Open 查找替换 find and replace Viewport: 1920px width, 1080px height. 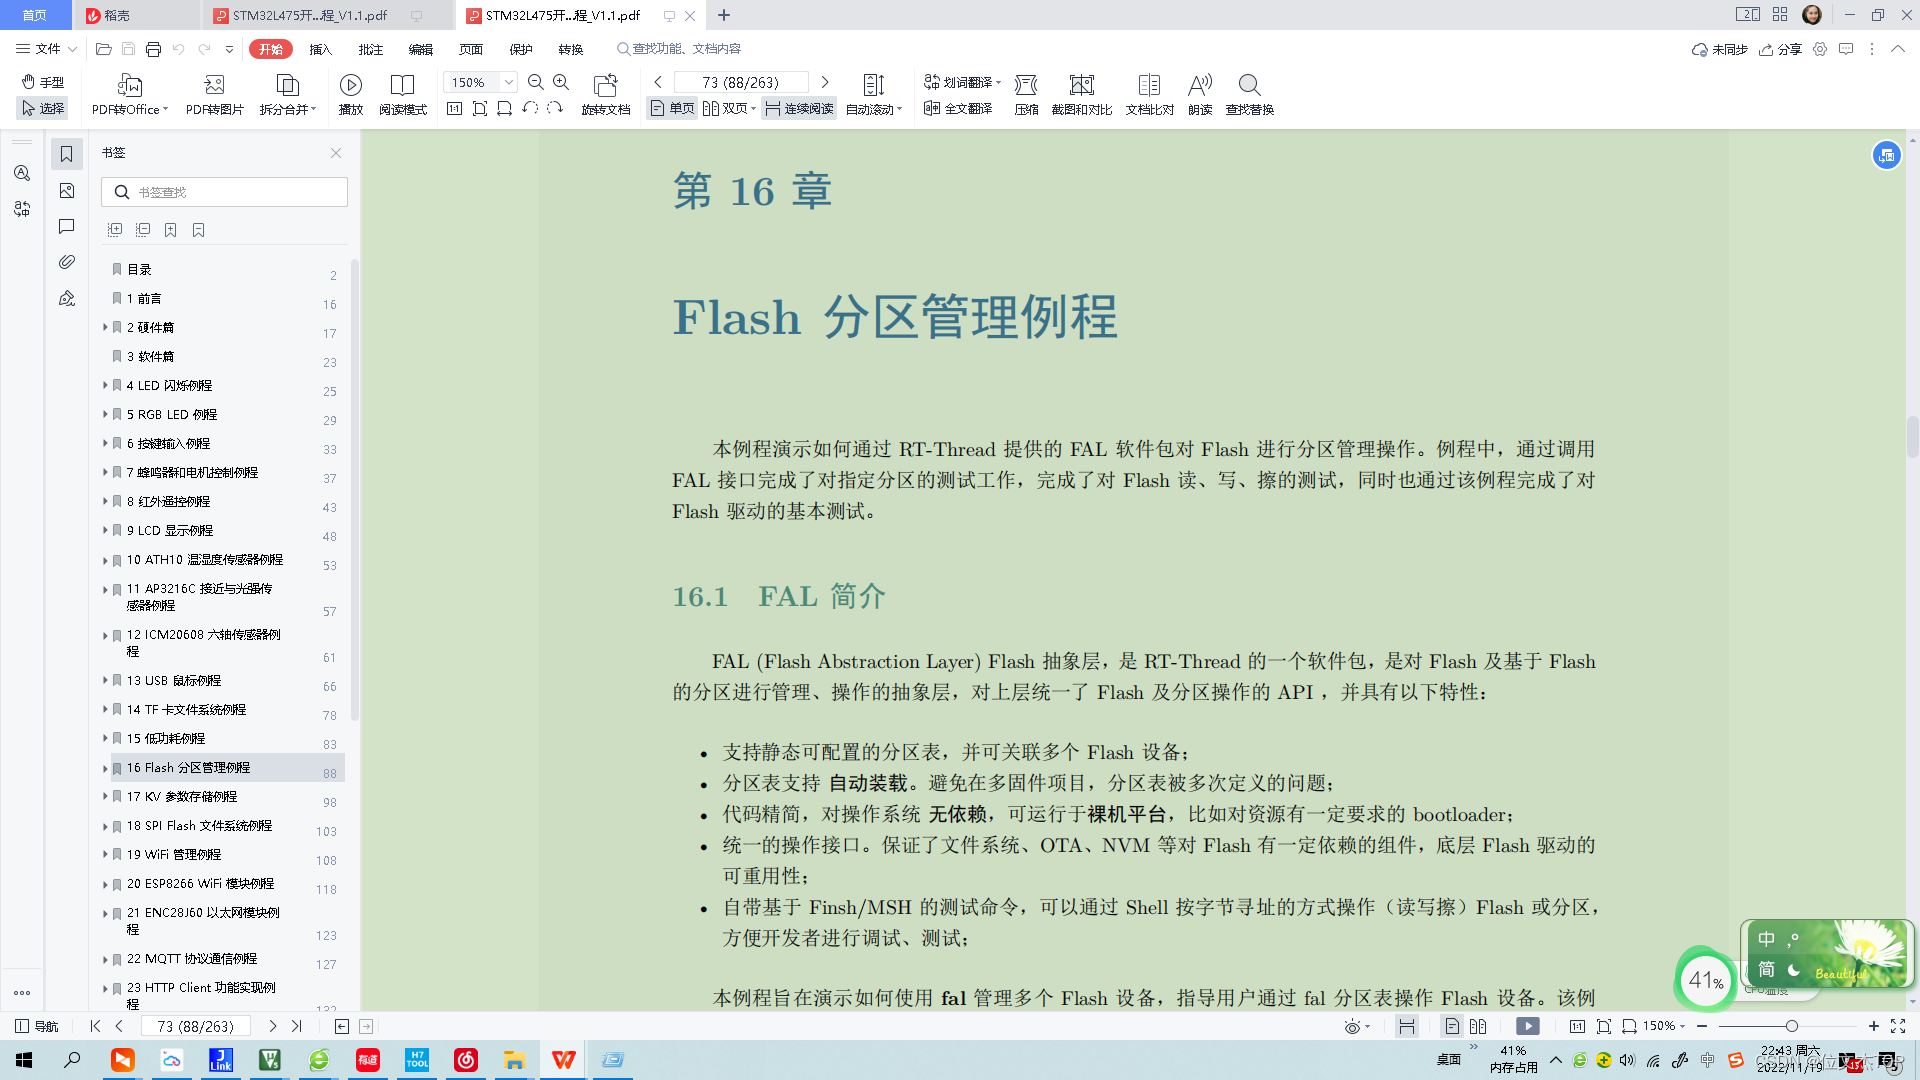pyautogui.click(x=1249, y=95)
